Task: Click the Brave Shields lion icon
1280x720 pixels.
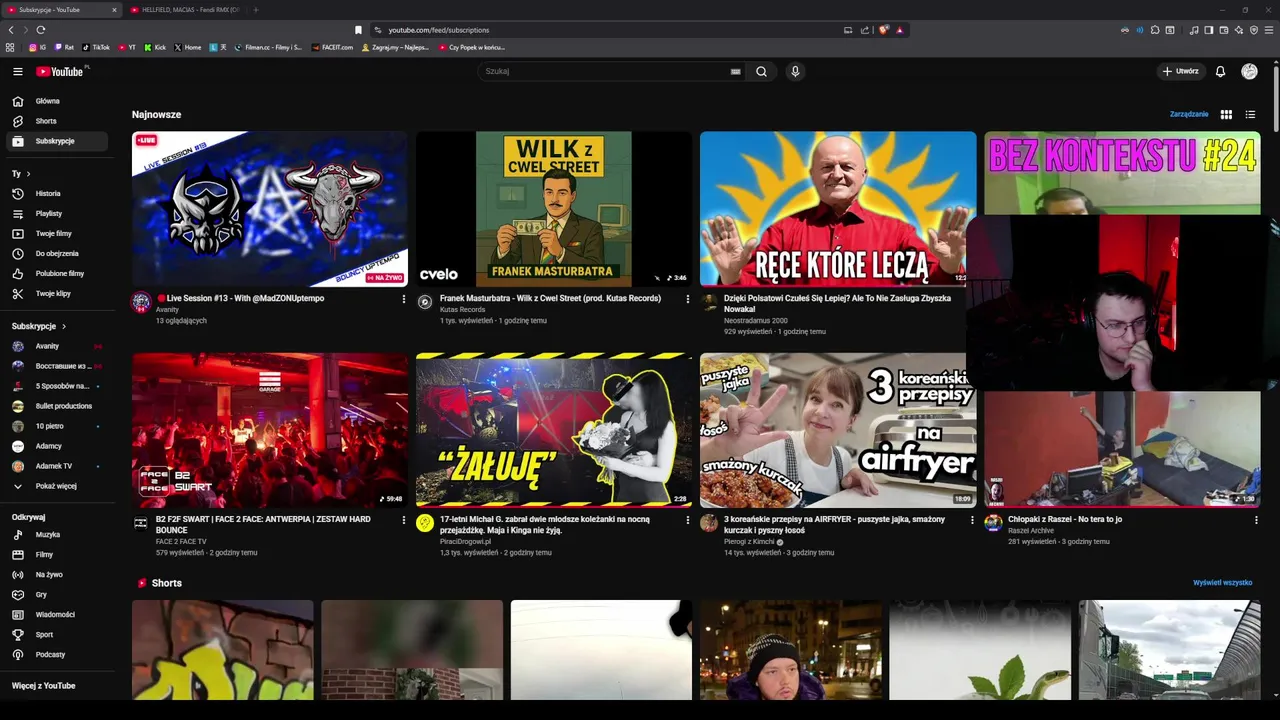Action: coord(884,30)
